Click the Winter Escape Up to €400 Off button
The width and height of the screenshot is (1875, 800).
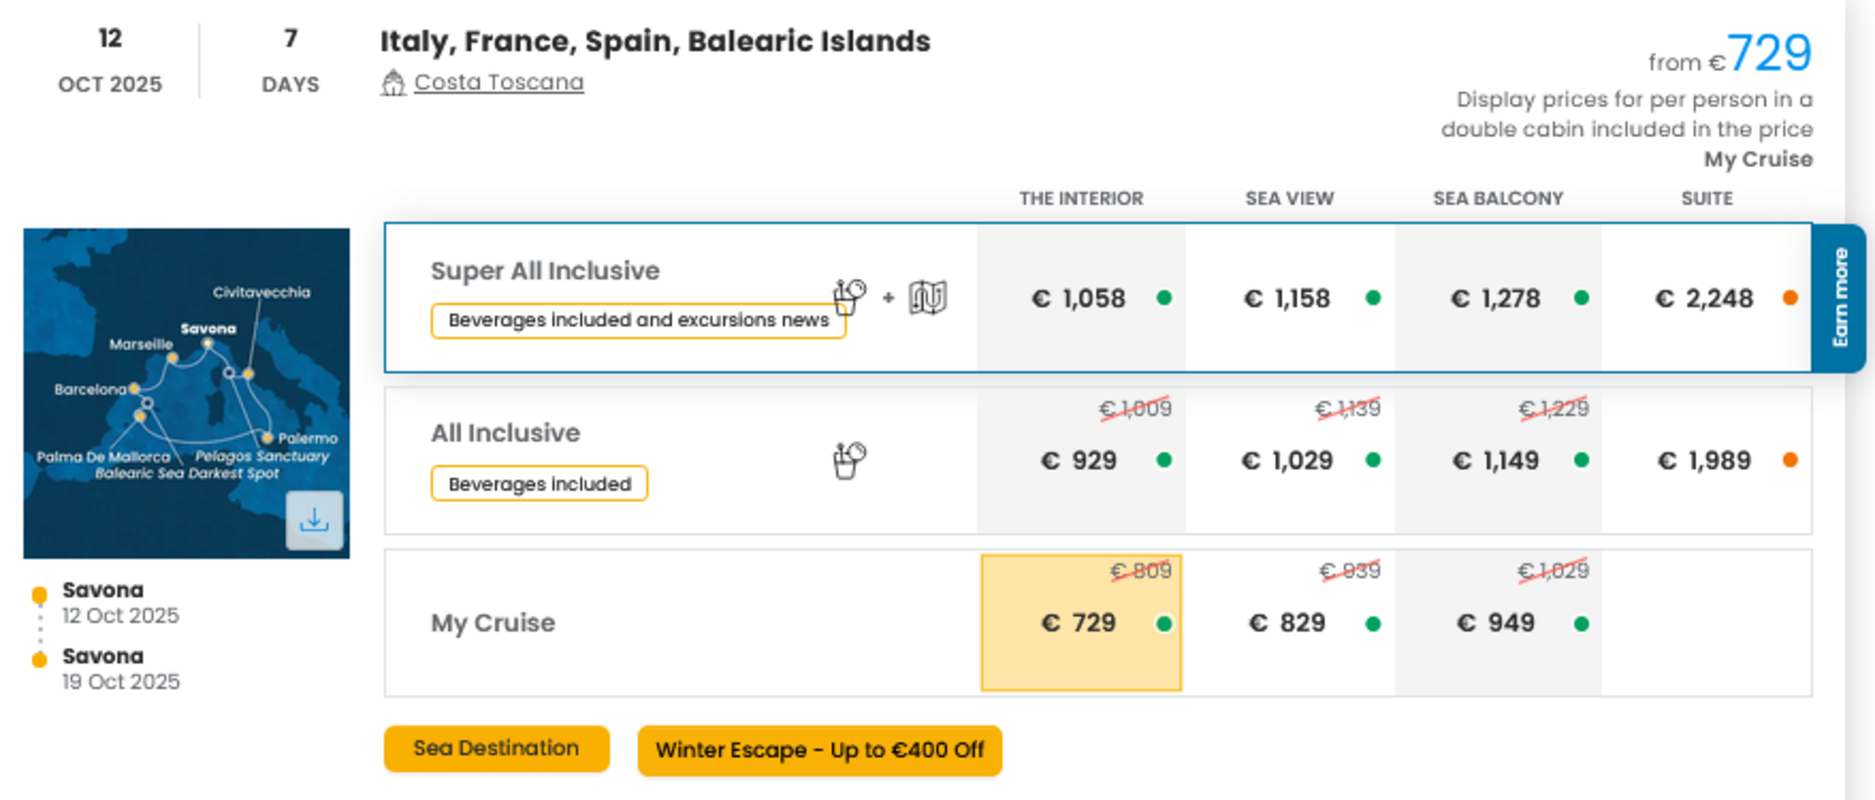point(820,750)
